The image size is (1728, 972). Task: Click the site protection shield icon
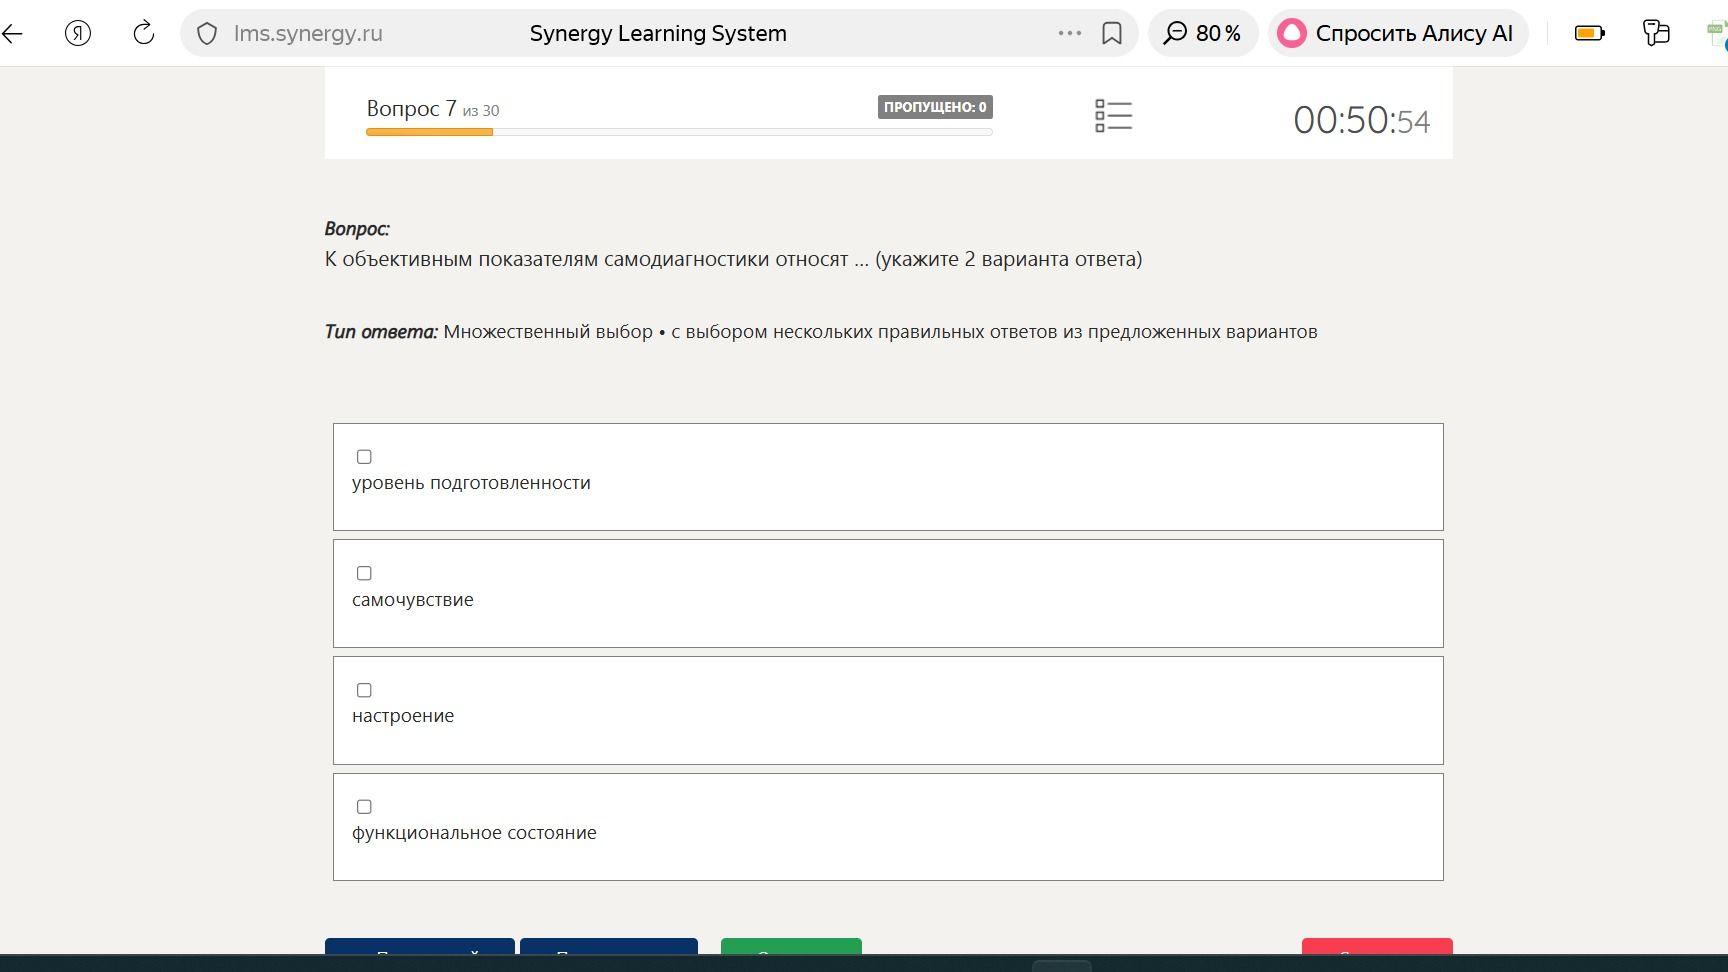point(207,34)
